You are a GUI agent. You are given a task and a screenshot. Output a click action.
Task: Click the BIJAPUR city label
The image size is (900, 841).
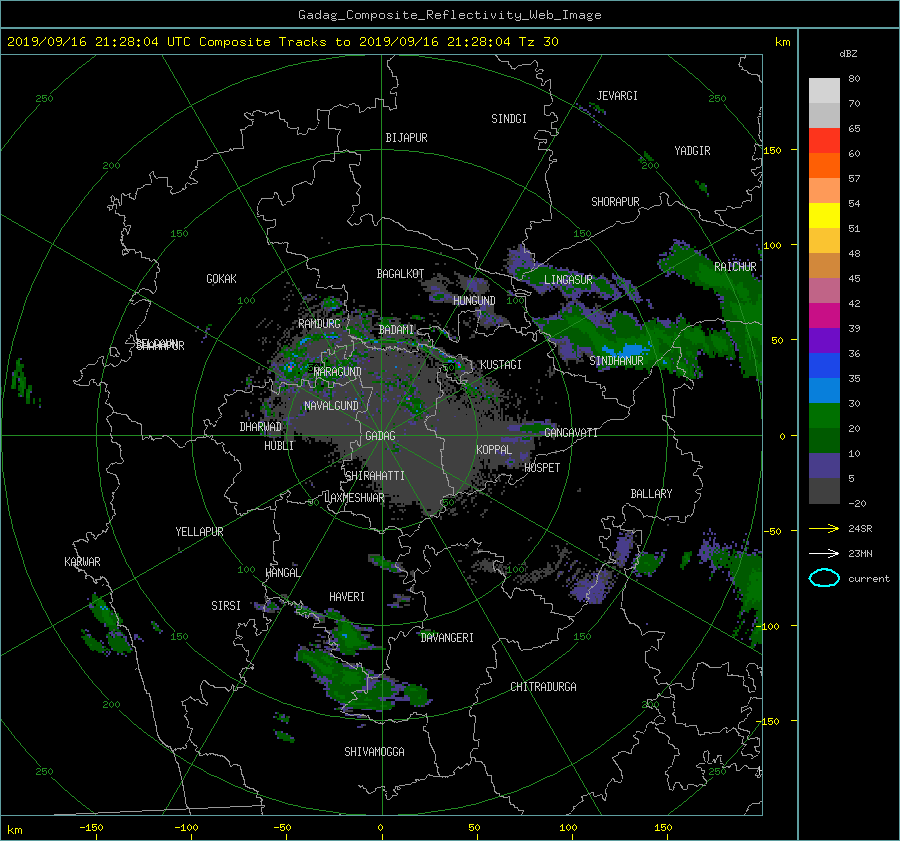[406, 138]
